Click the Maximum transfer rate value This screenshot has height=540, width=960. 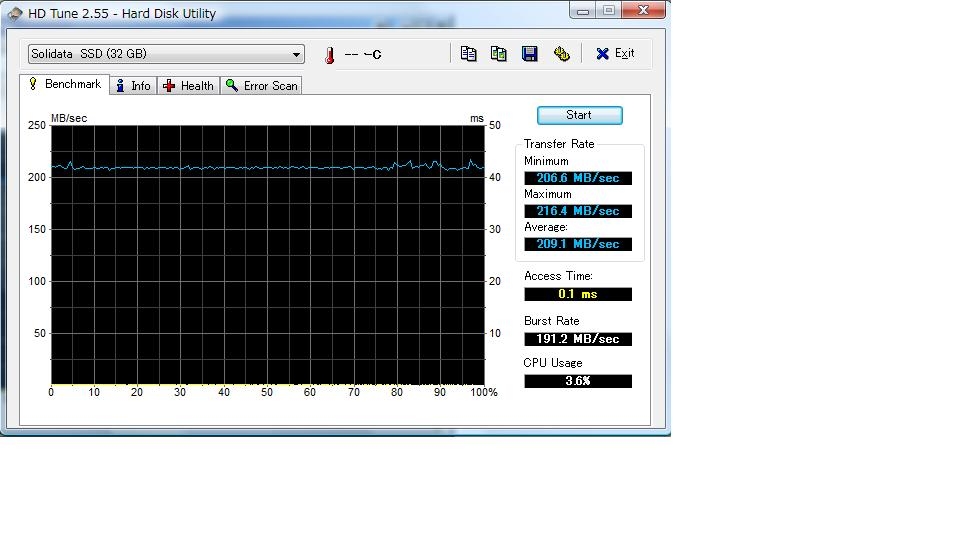[578, 211]
